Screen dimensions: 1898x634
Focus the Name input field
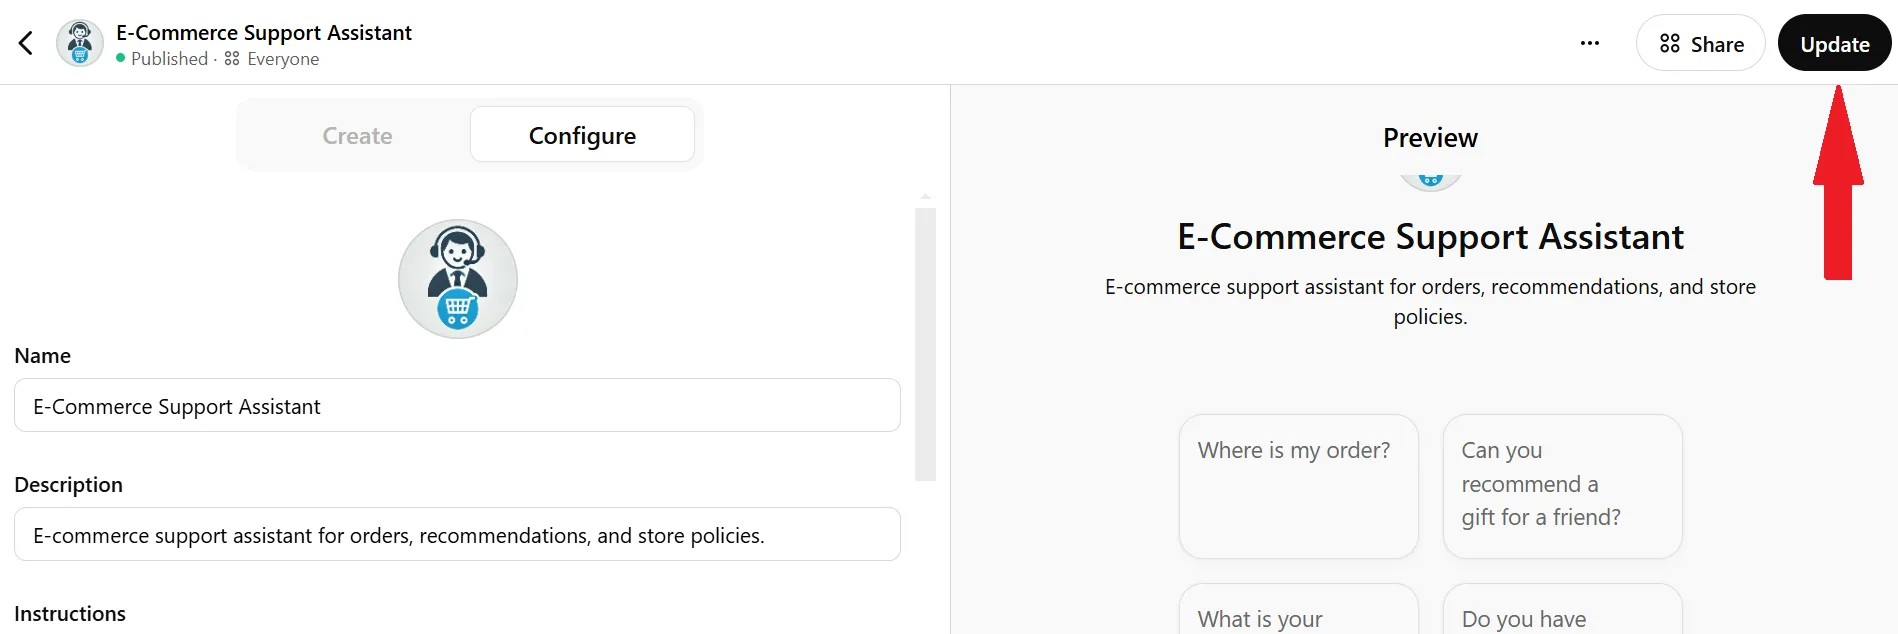coord(457,405)
